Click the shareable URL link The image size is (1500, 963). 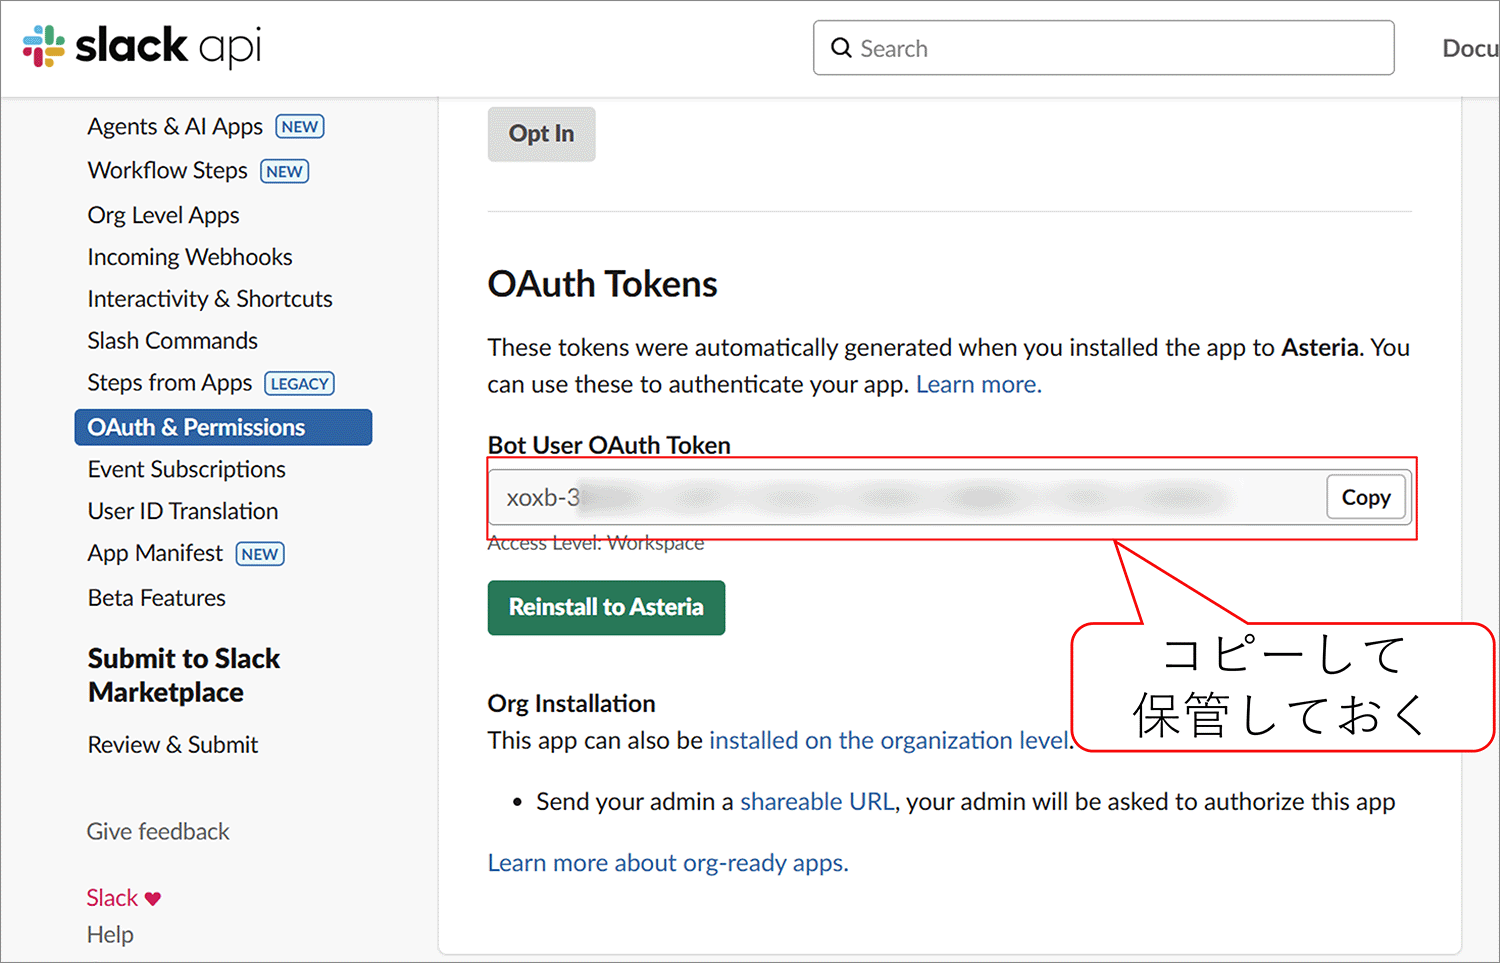pos(817,802)
